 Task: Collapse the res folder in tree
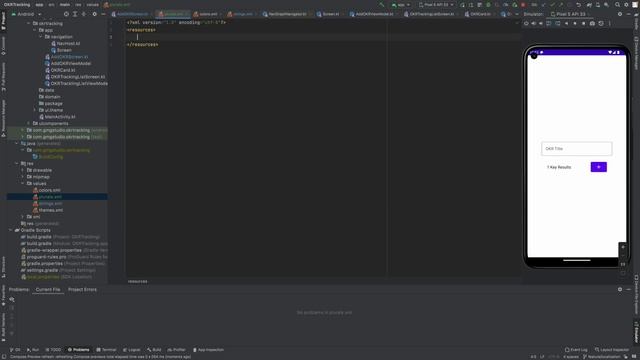click(x=16, y=163)
